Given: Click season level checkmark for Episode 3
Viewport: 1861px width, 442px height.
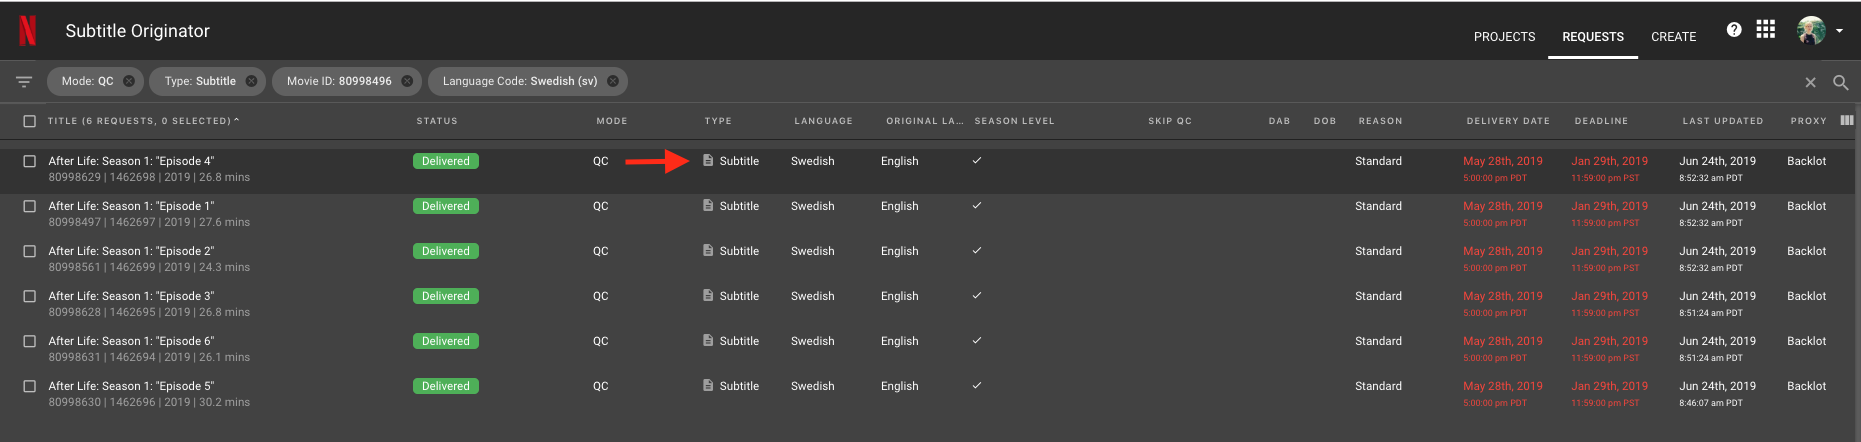Looking at the screenshot, I should point(977,295).
